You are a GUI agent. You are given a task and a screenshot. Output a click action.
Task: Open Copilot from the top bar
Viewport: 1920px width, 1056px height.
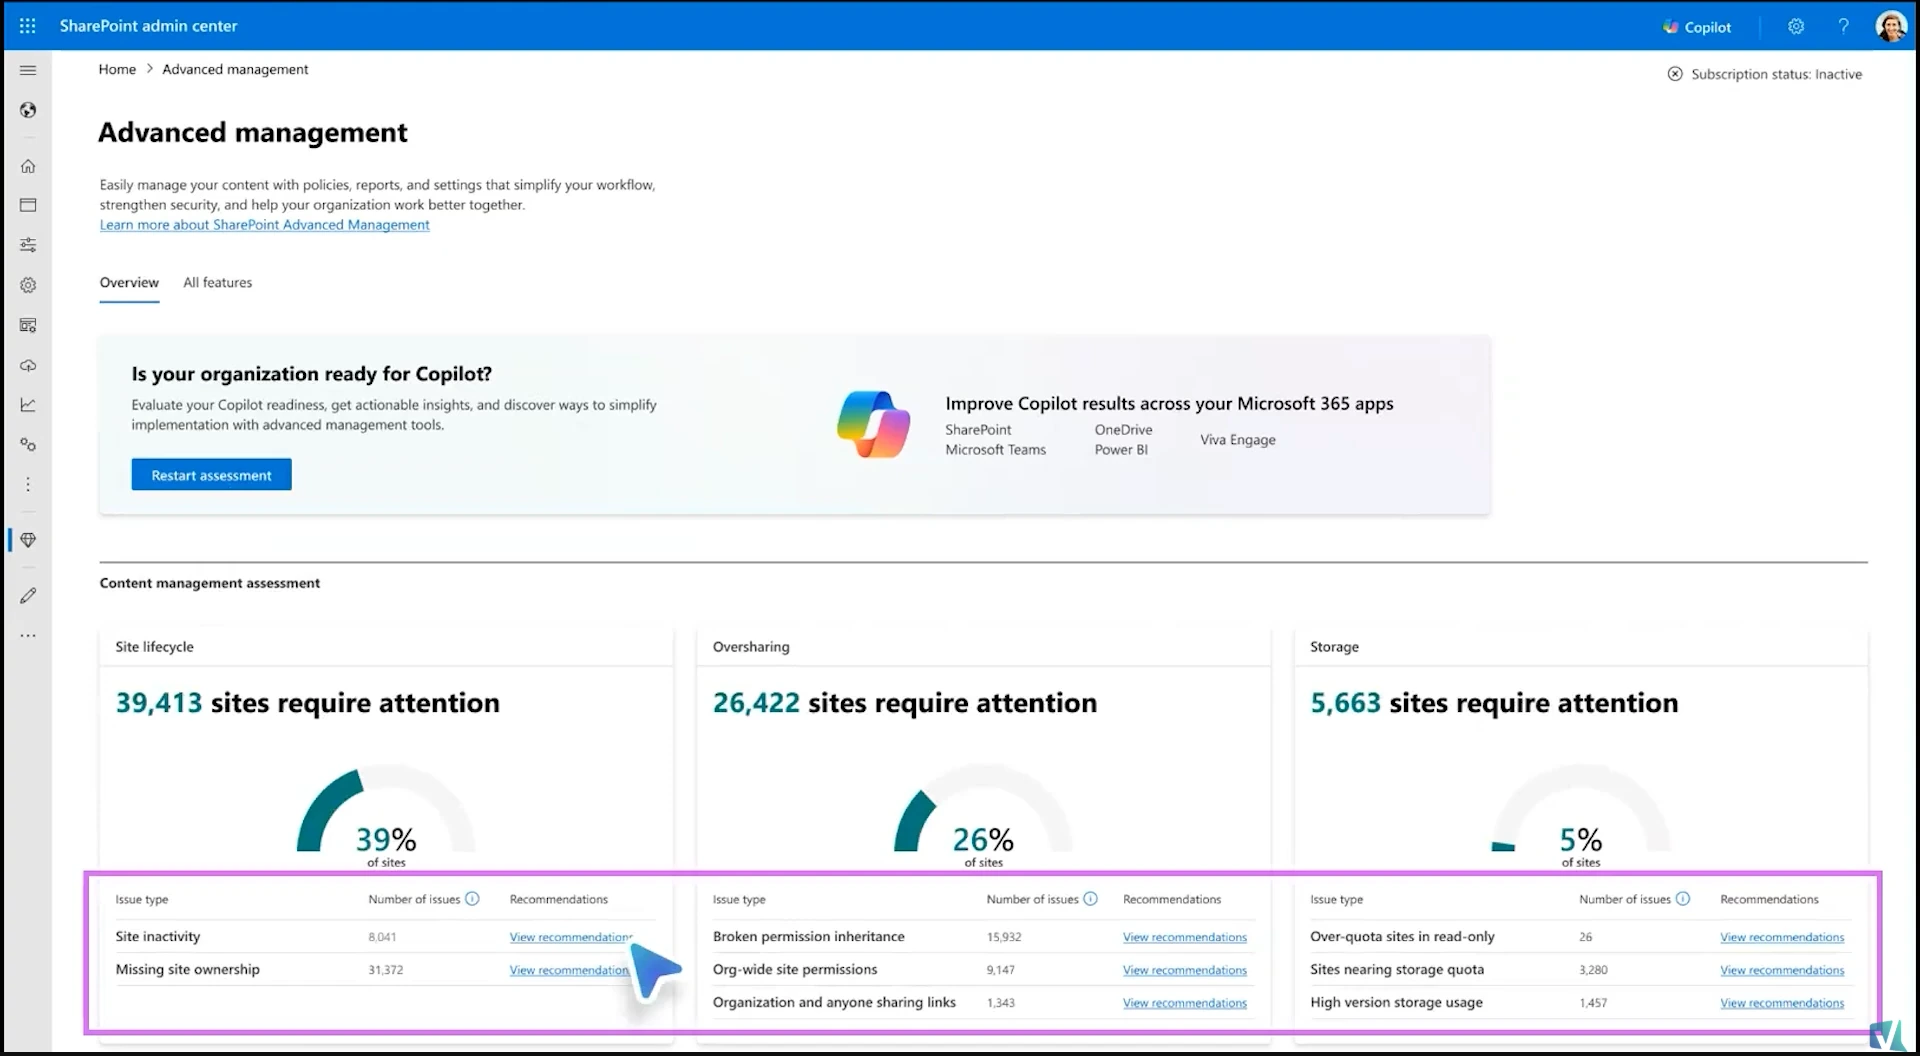[x=1697, y=27]
